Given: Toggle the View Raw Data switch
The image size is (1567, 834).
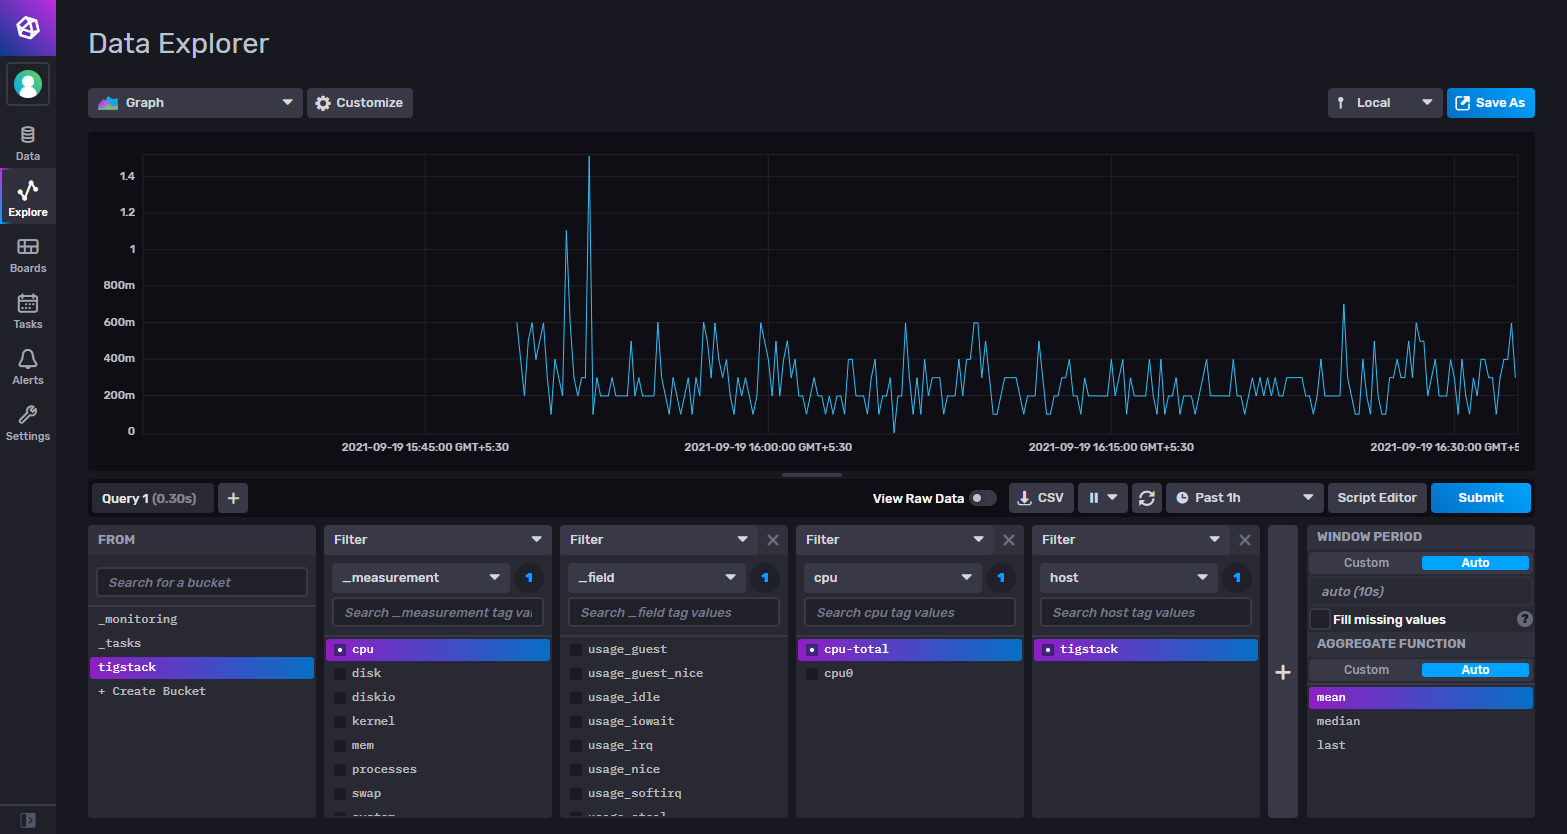Looking at the screenshot, I should pos(983,496).
